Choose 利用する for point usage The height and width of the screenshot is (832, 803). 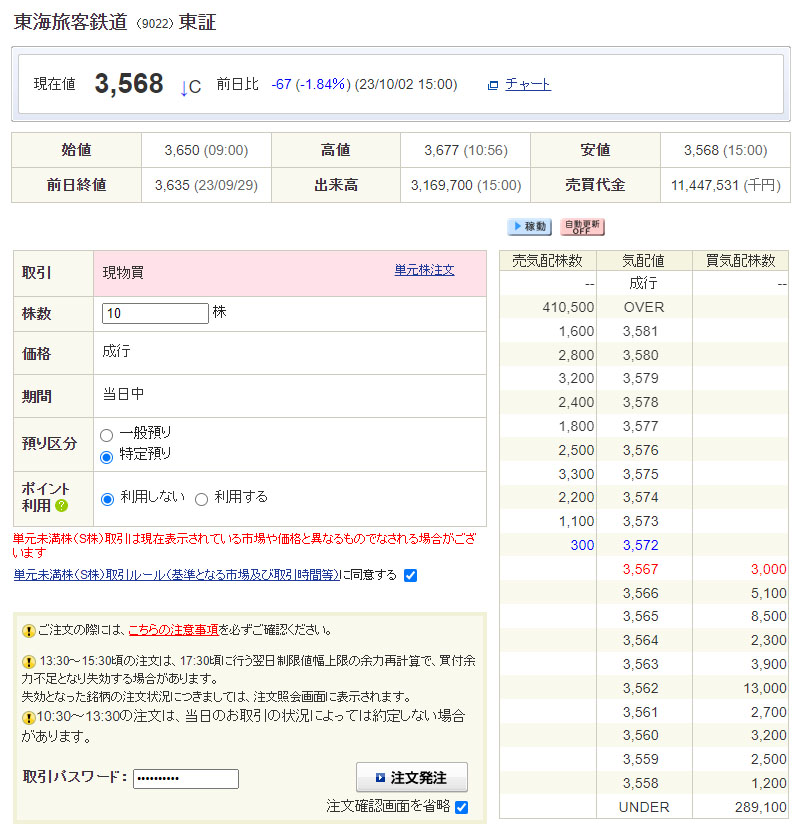201,499
